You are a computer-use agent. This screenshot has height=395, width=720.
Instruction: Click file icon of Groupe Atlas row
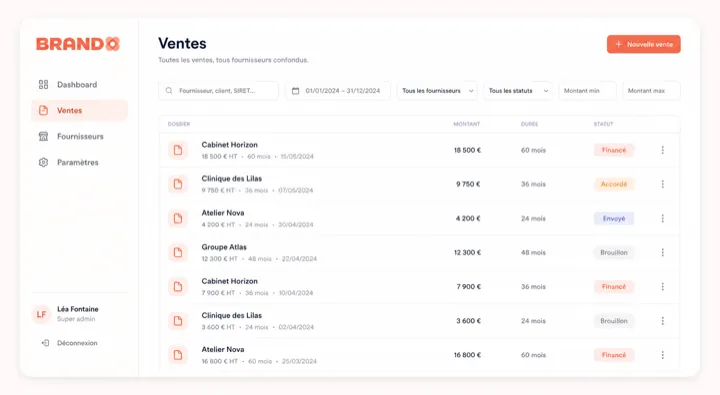pyautogui.click(x=178, y=253)
